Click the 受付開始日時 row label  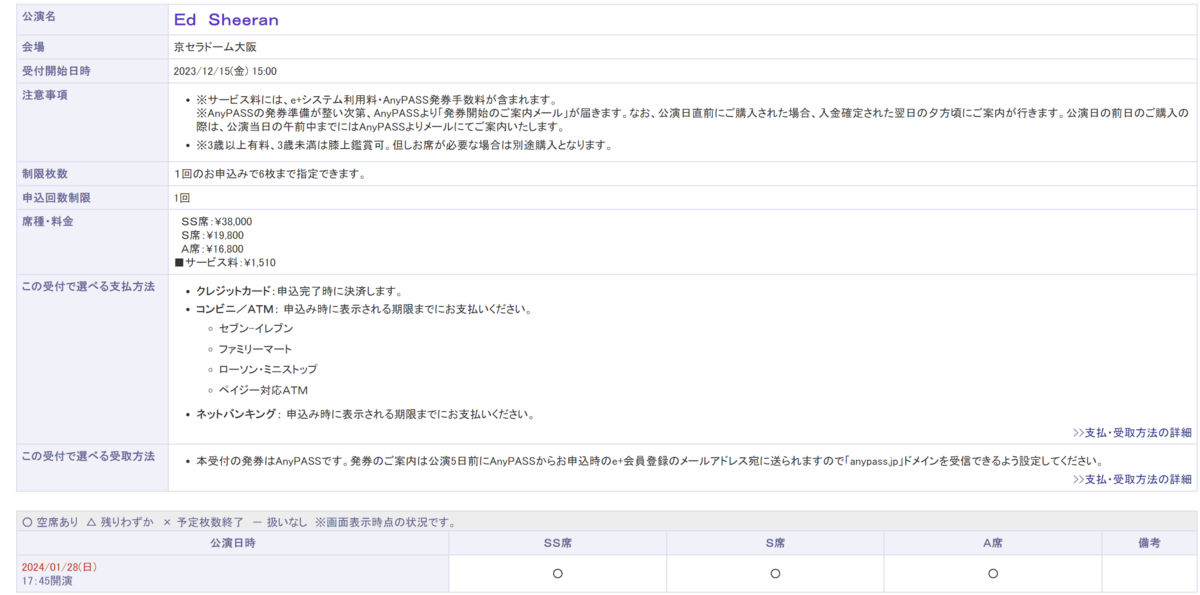pyautogui.click(x=56, y=71)
